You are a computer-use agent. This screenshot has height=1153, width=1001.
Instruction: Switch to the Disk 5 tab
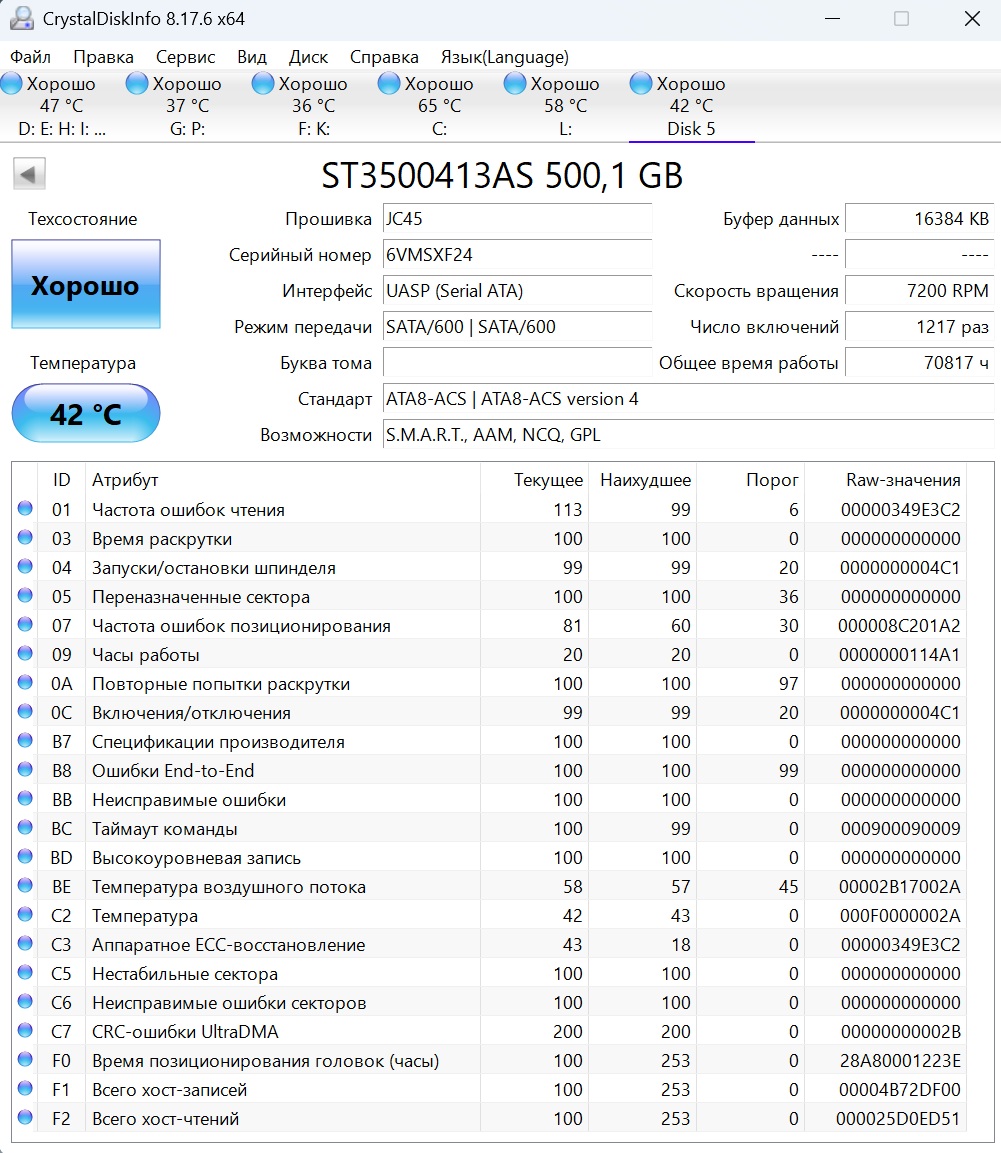pyautogui.click(x=691, y=106)
